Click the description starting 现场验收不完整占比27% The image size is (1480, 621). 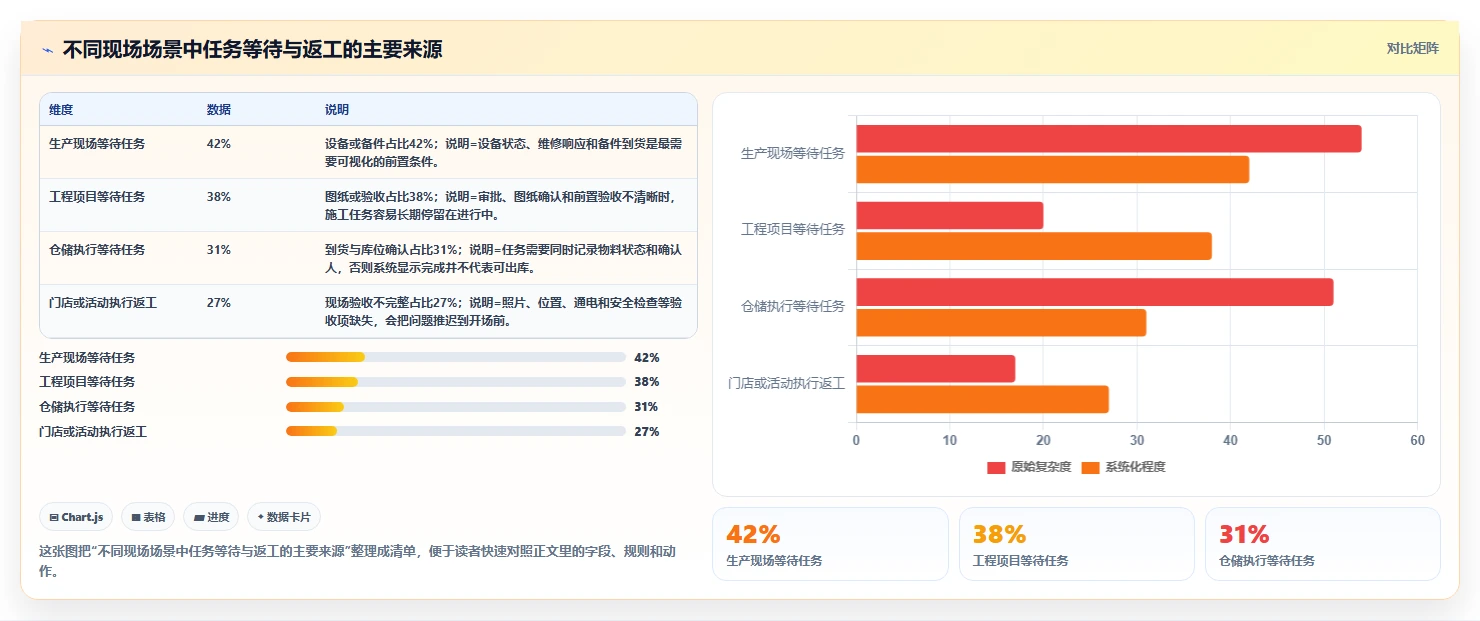[504, 311]
